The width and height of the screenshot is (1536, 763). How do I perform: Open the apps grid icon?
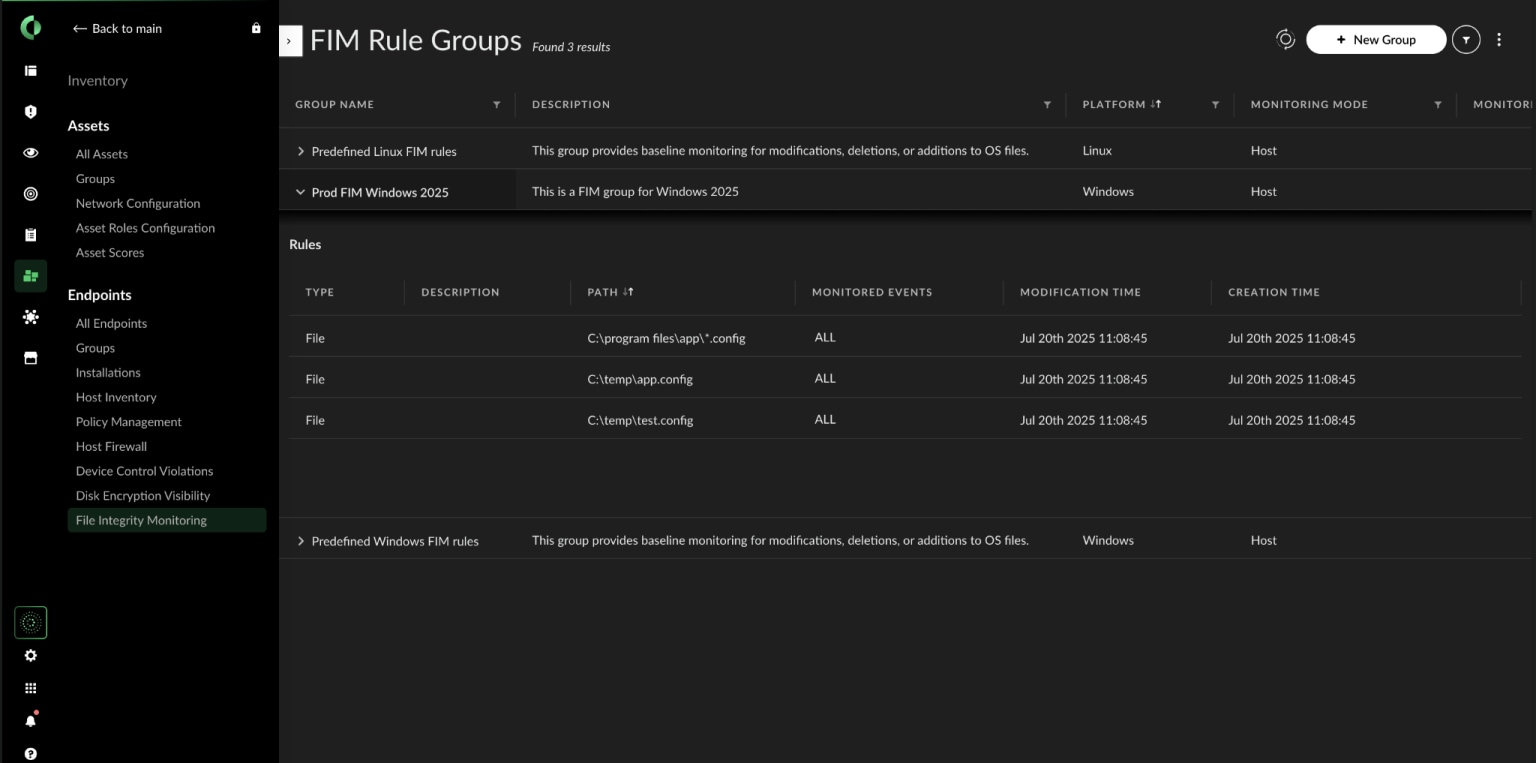tap(30, 688)
